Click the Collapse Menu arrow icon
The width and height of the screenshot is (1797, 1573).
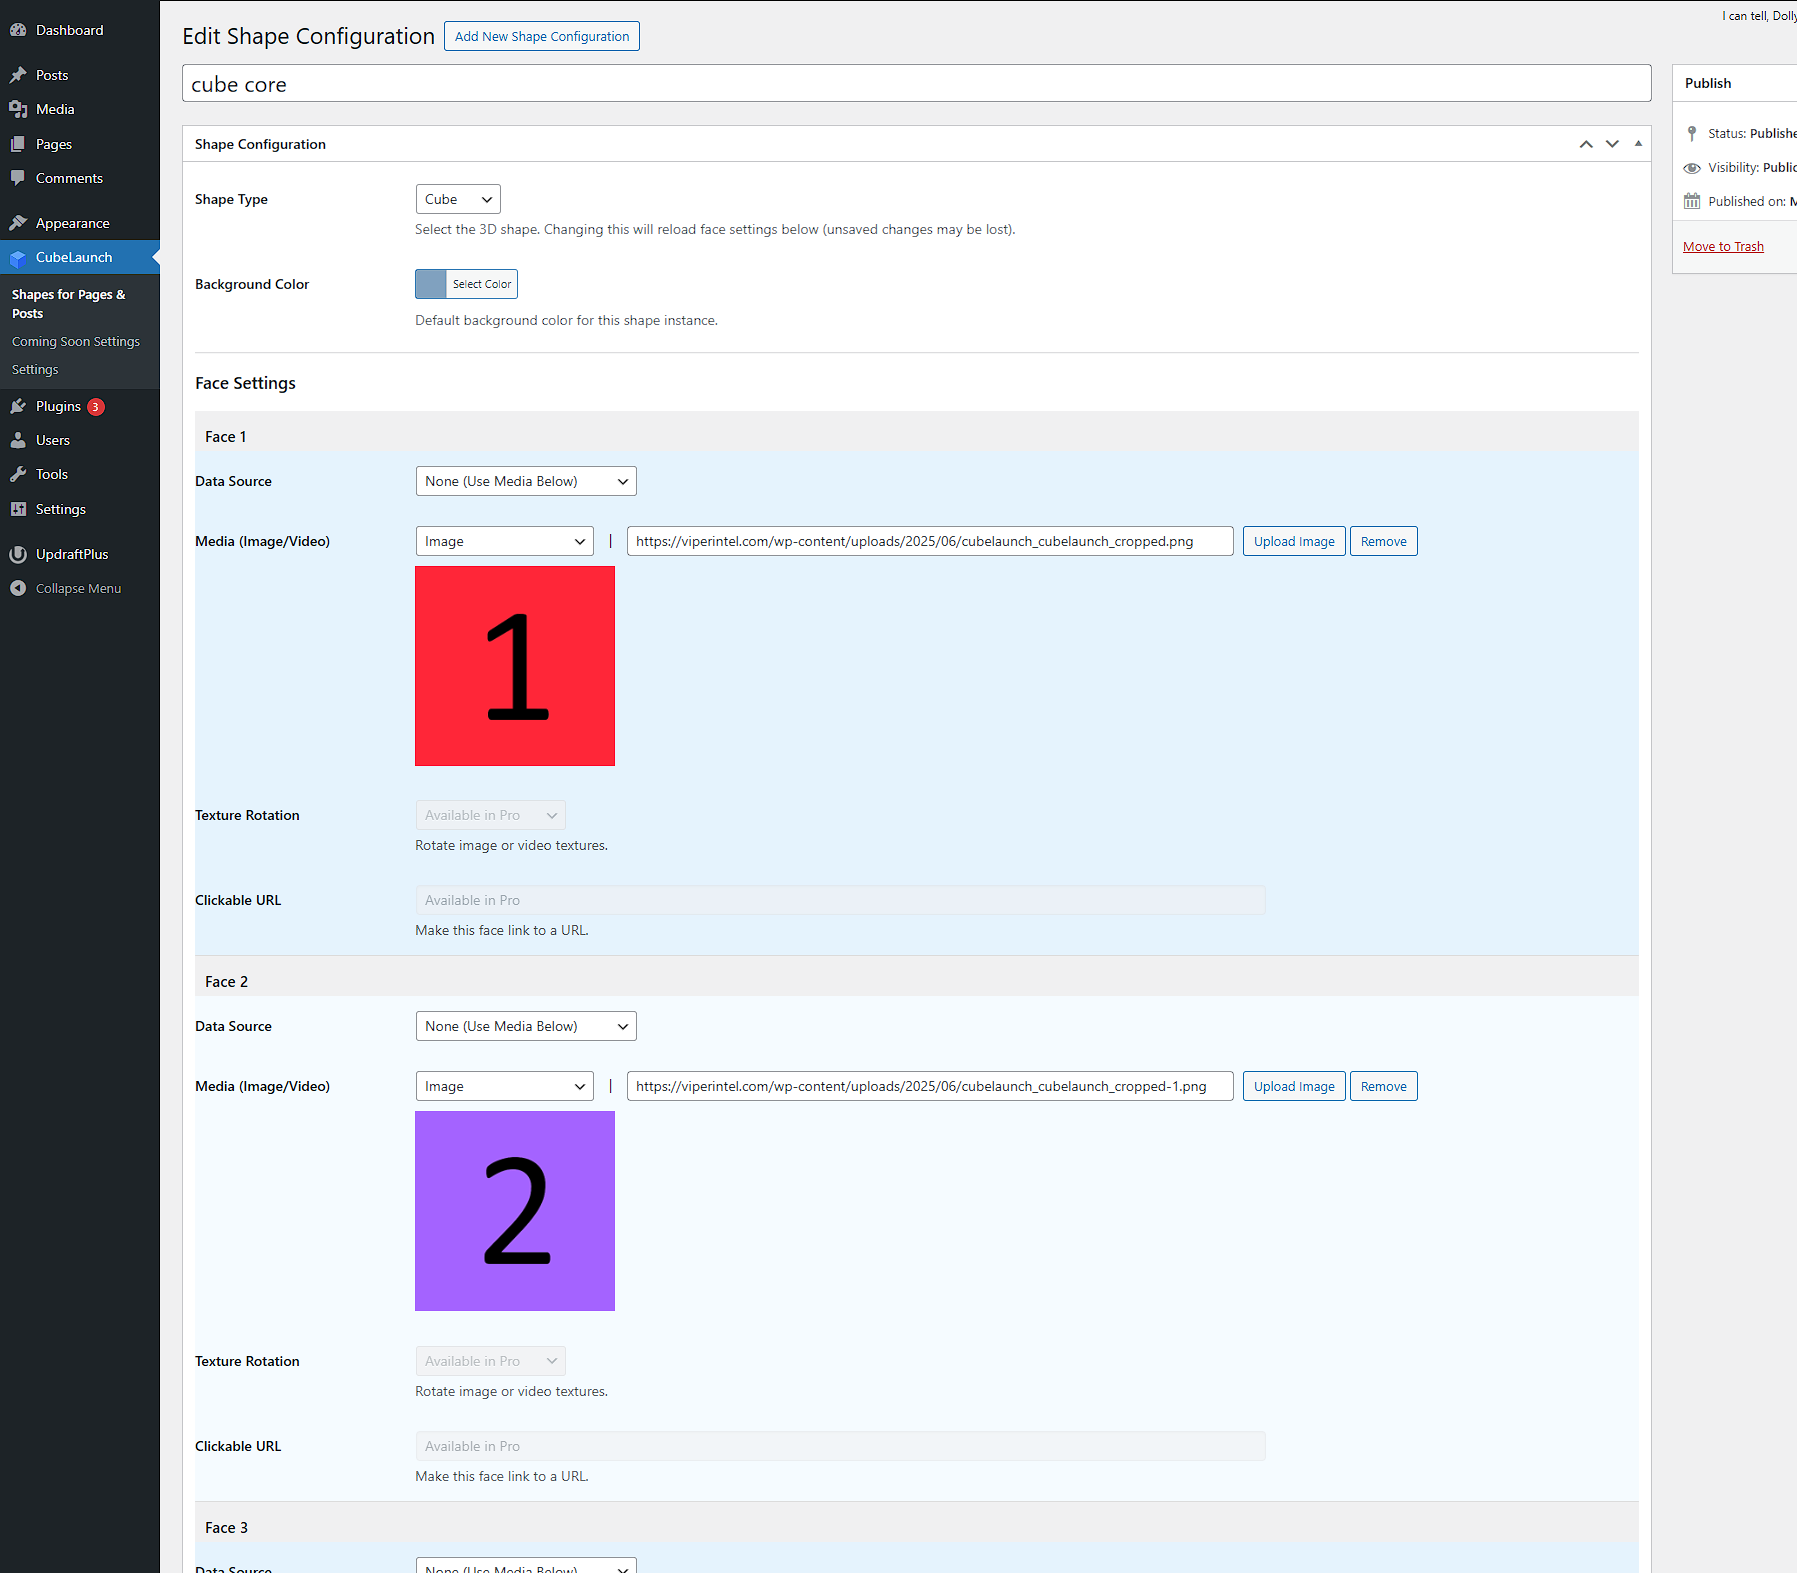[x=18, y=588]
